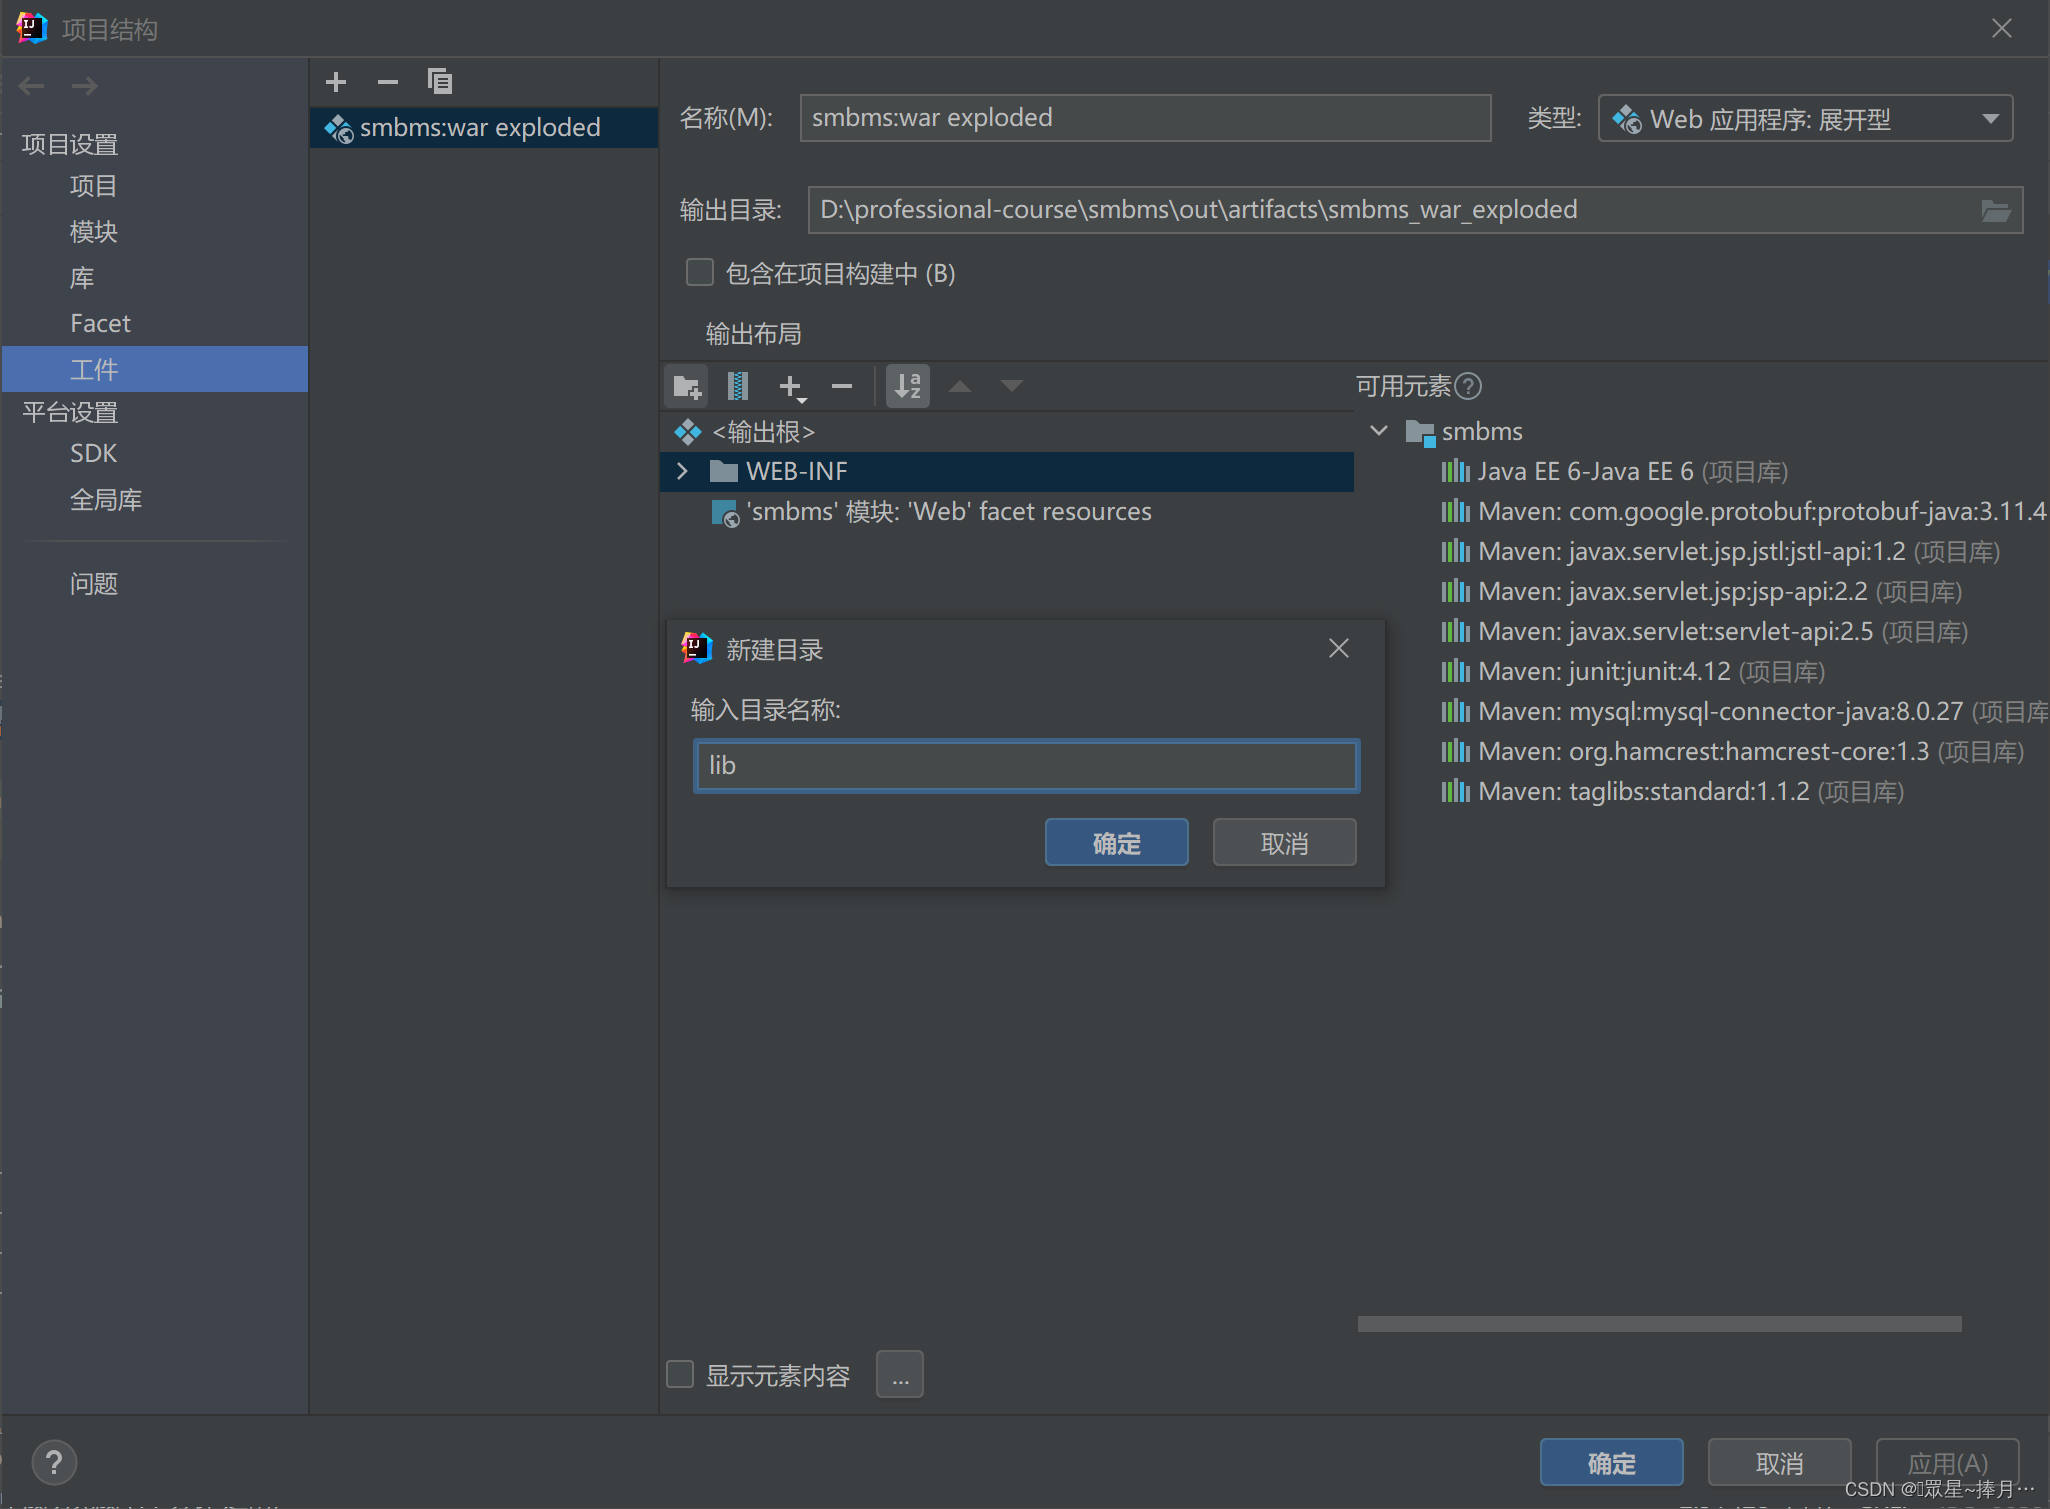Screen dimensions: 2050x1509
Task: Enable 包含在项目构建中 checkbox
Action: pyautogui.click(x=700, y=273)
